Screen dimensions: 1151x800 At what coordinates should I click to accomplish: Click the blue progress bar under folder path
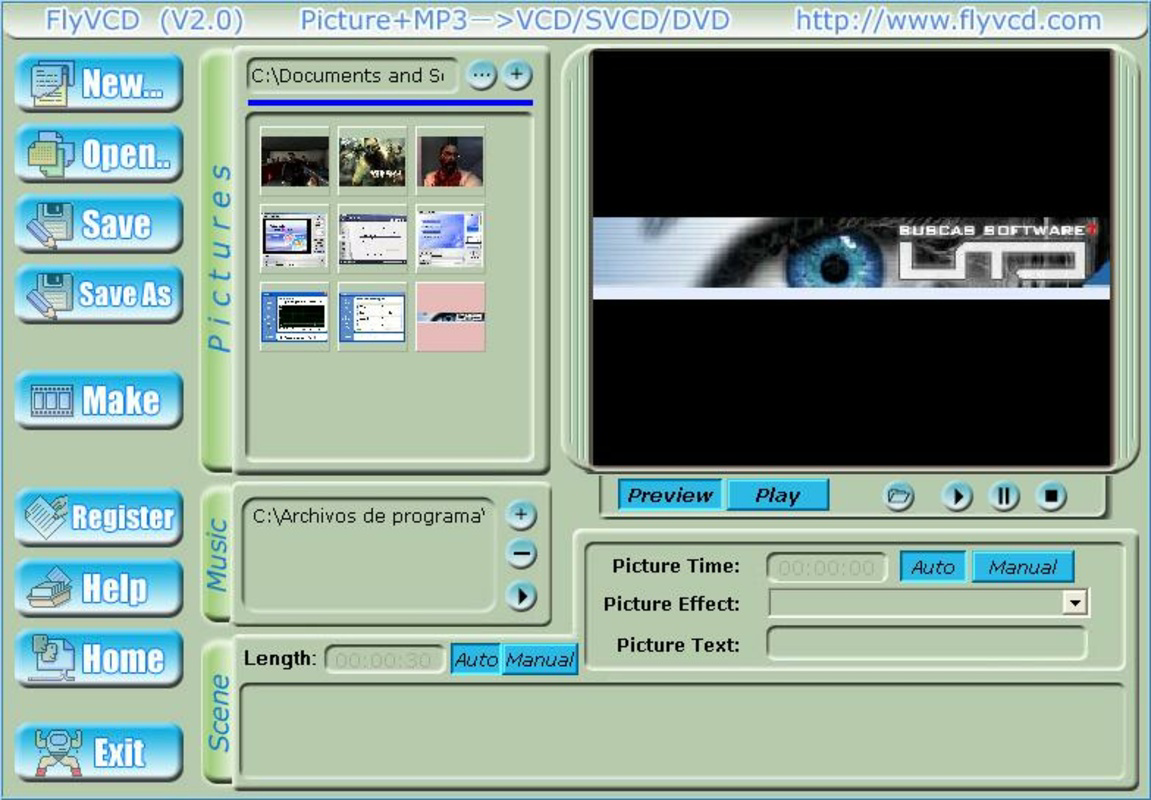click(391, 103)
